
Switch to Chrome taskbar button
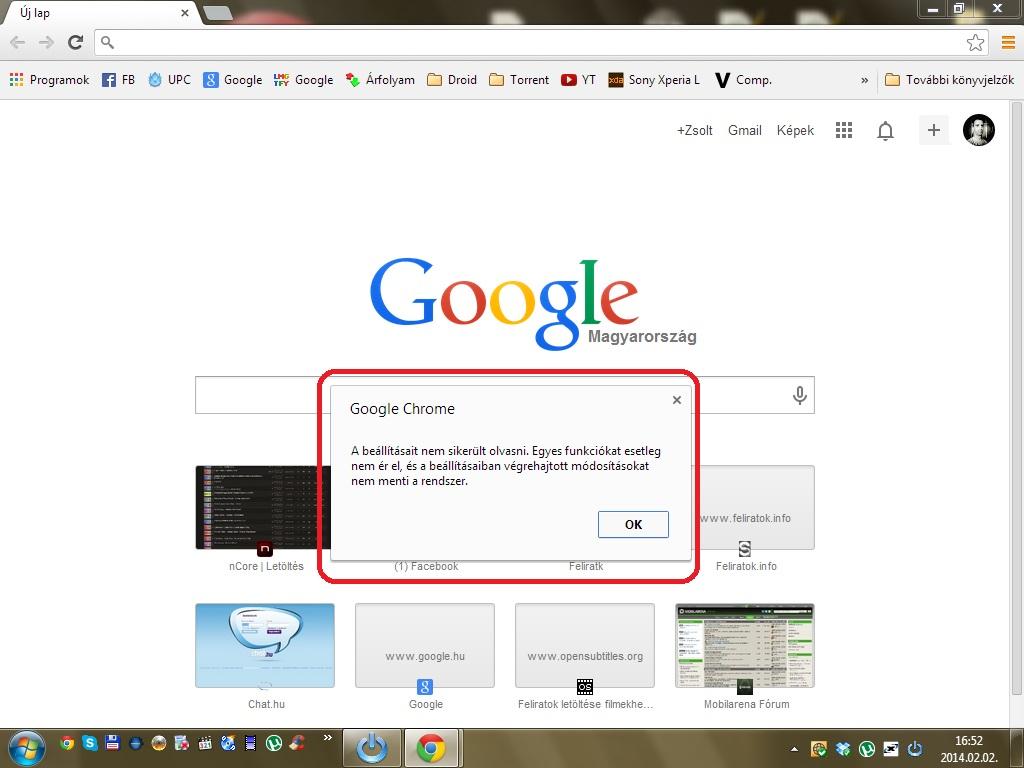pos(431,748)
